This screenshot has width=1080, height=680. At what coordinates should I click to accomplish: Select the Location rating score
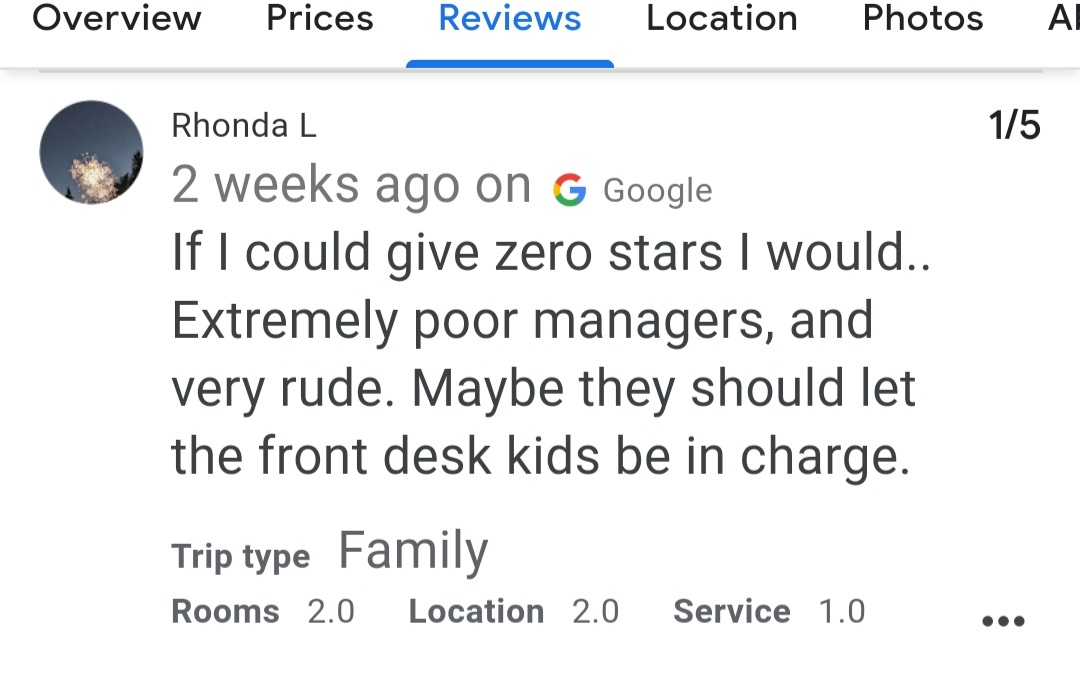(596, 611)
